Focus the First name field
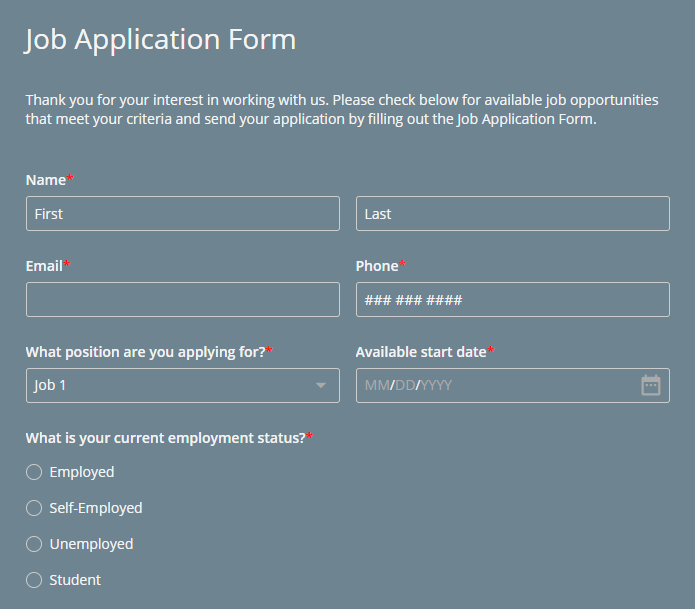The height and width of the screenshot is (609, 695). pos(183,213)
